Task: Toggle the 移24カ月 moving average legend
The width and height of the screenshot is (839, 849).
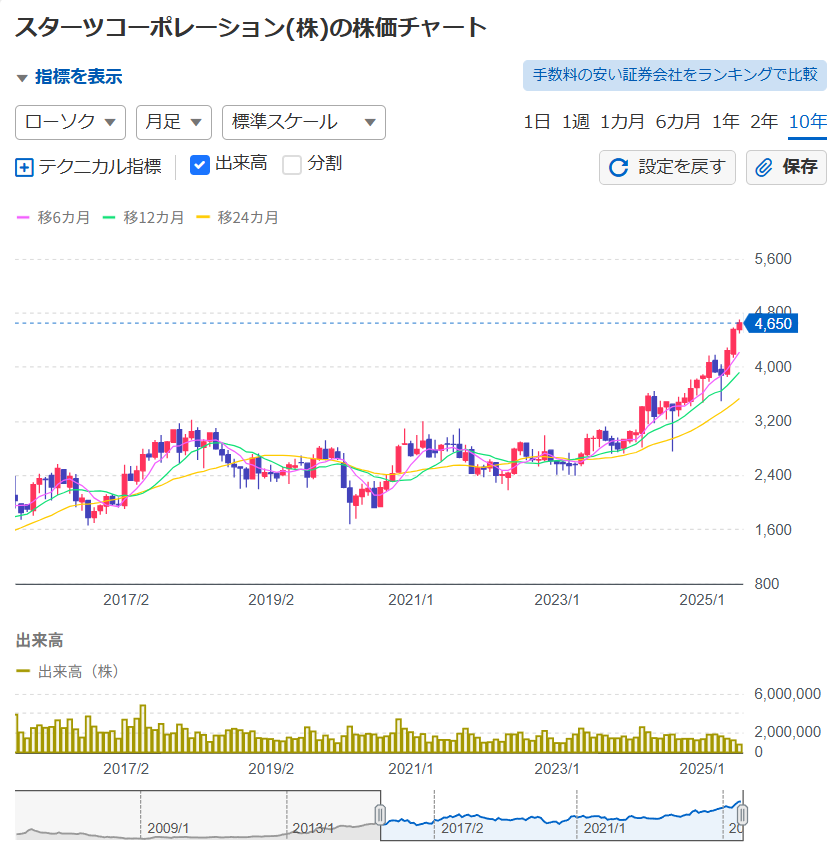Action: (237, 218)
